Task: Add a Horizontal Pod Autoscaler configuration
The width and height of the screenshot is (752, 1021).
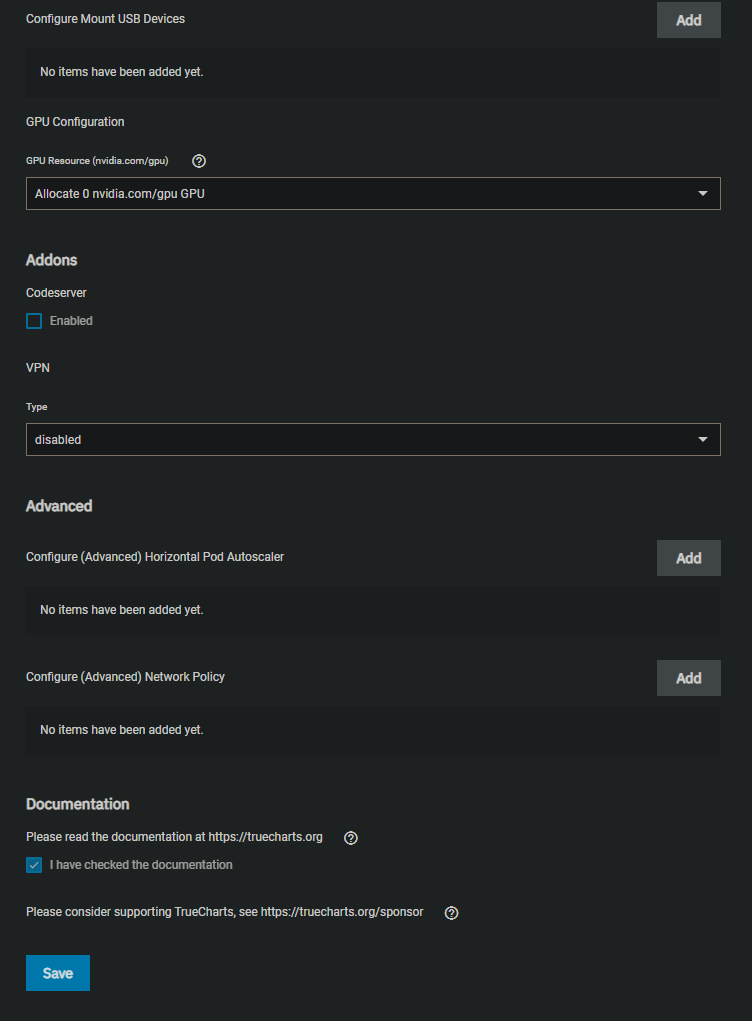Action: (x=688, y=558)
